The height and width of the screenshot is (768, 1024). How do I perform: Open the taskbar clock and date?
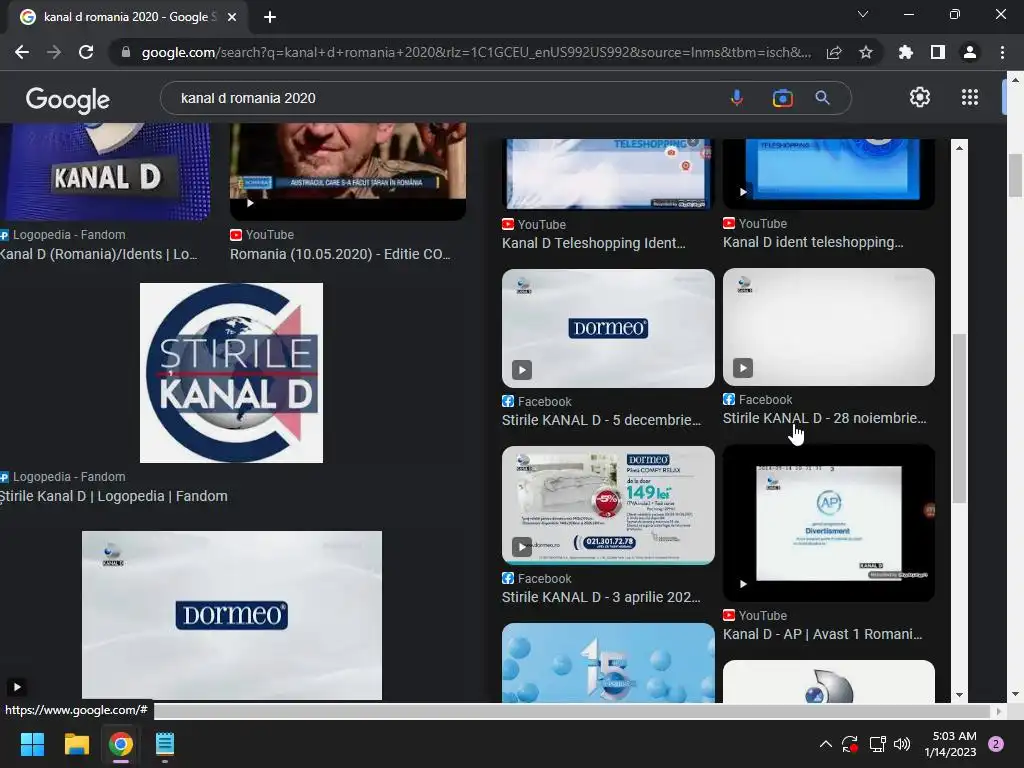click(x=950, y=744)
